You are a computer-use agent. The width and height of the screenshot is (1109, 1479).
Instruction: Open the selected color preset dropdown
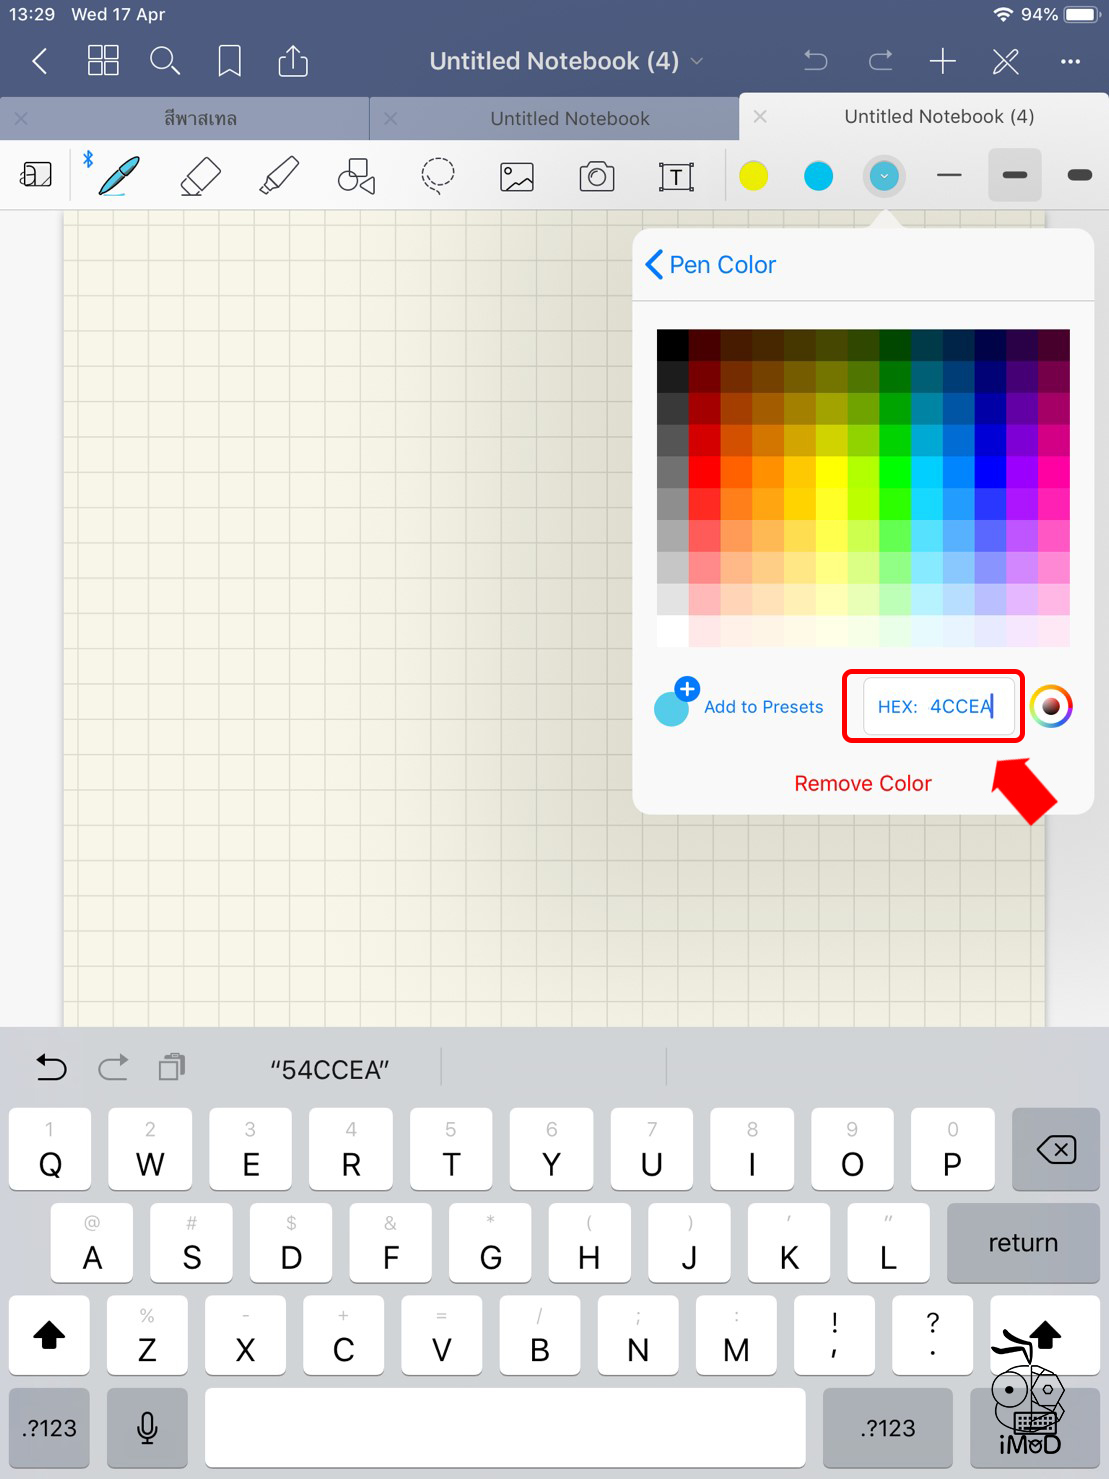884,177
